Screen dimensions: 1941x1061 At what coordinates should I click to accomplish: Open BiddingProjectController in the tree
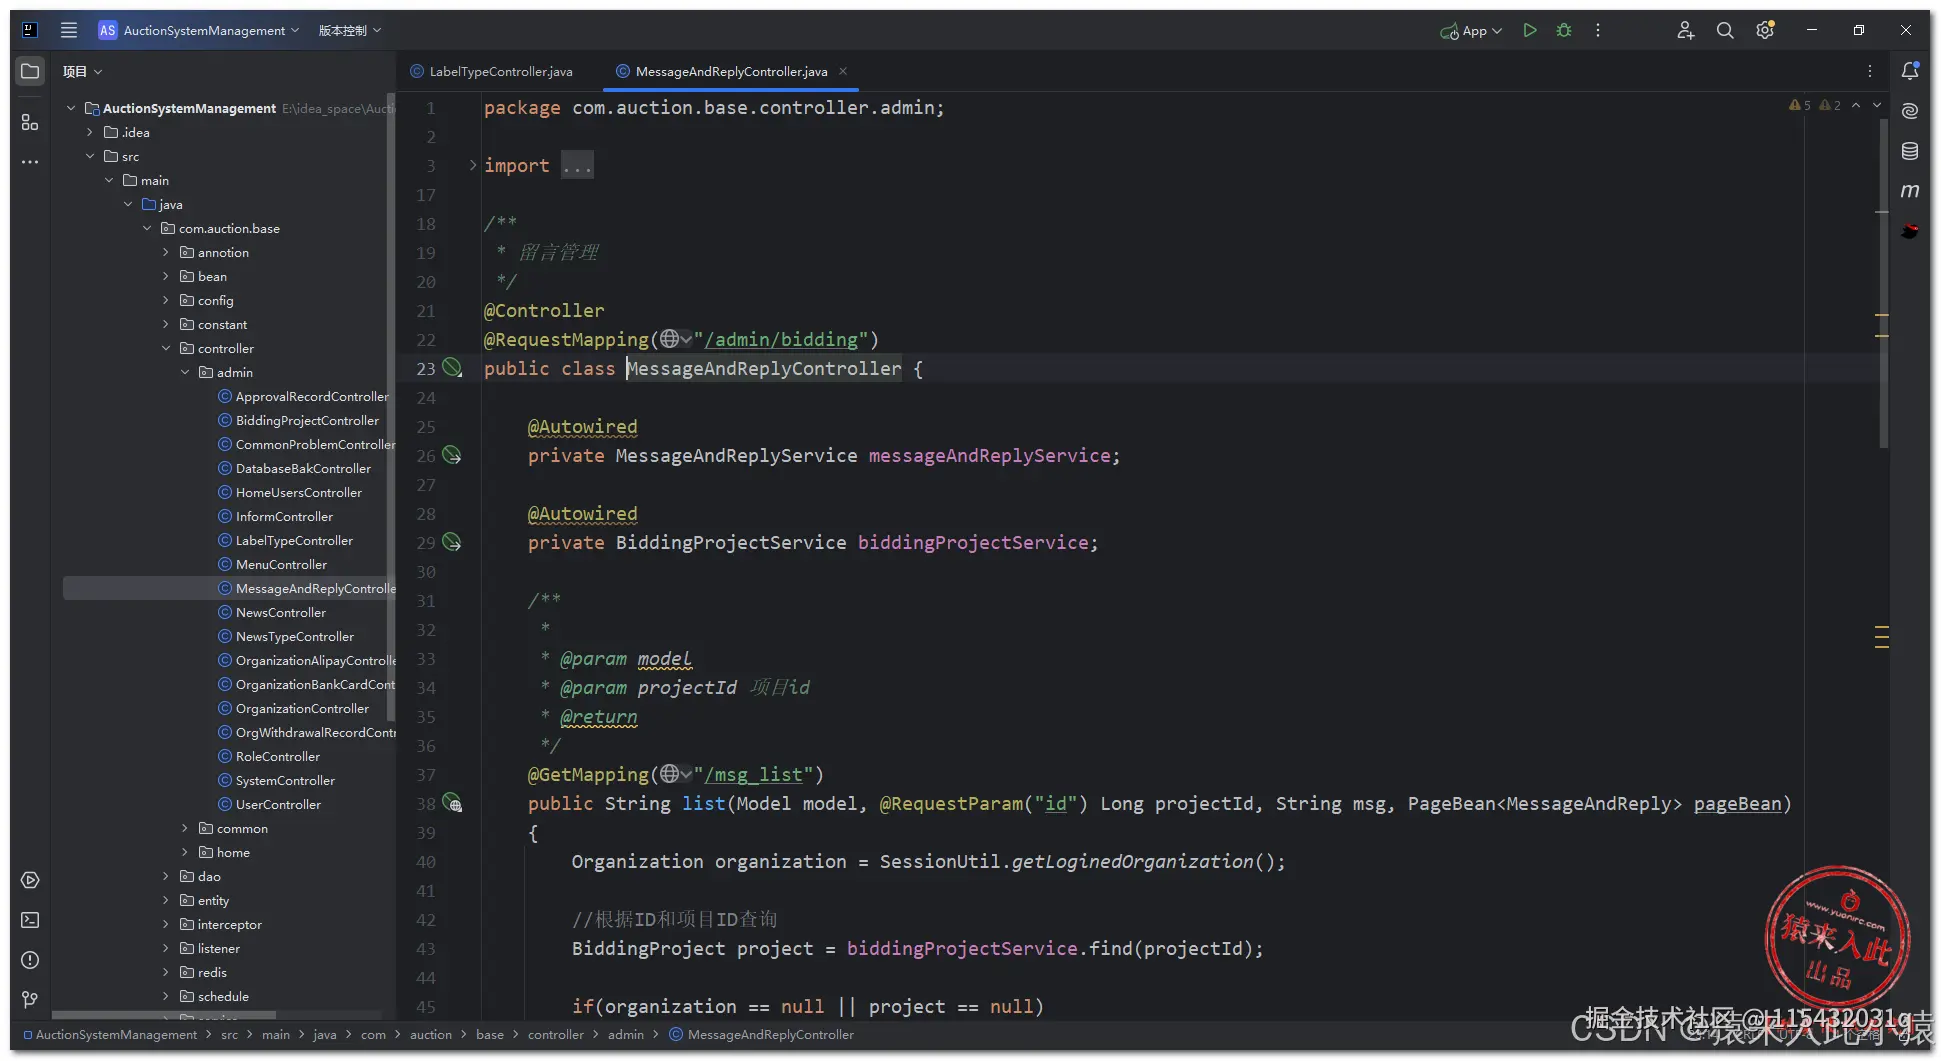coord(307,420)
